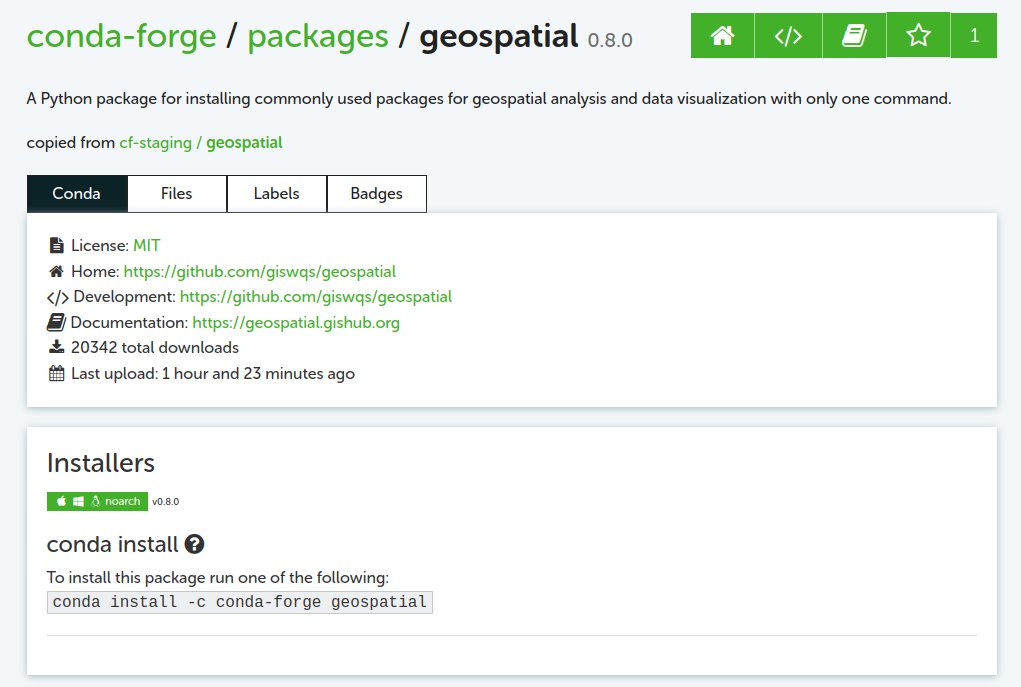Click the download icon beside total downloads
1021x687 pixels.
57,347
